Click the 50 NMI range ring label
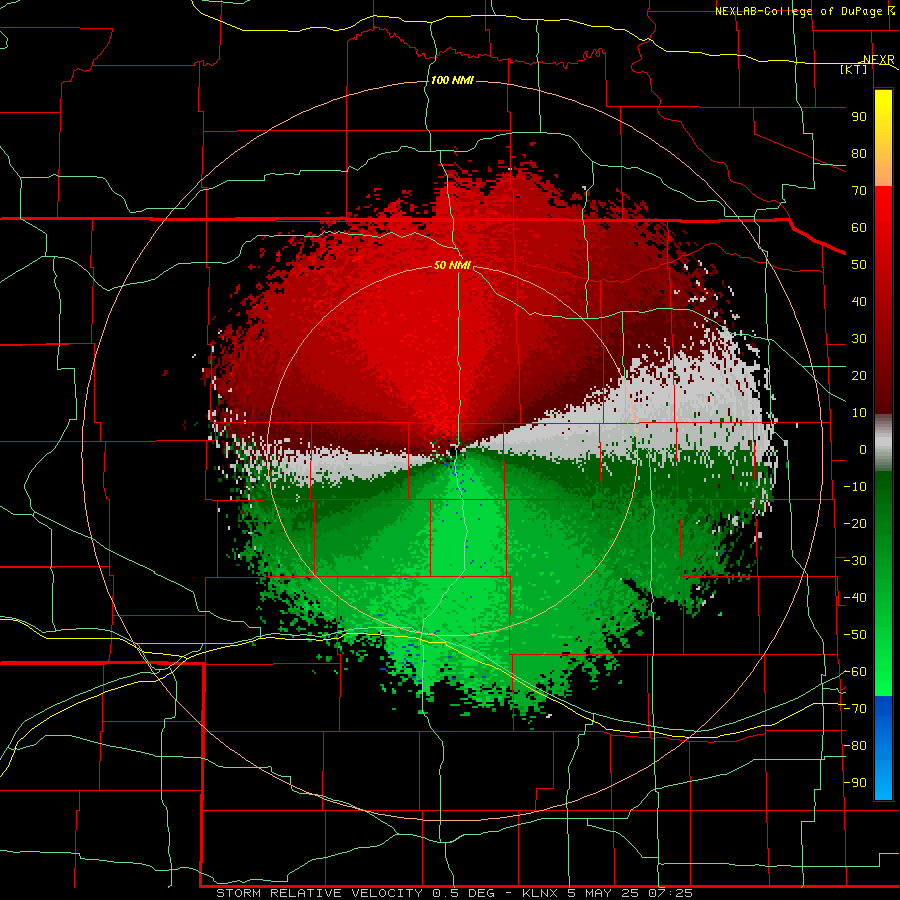The height and width of the screenshot is (900, 900). pos(452,265)
